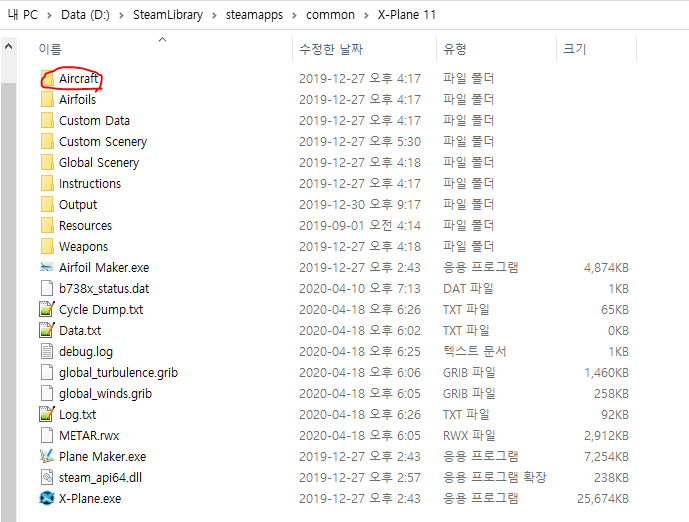Select file name debug.log

click(86, 352)
